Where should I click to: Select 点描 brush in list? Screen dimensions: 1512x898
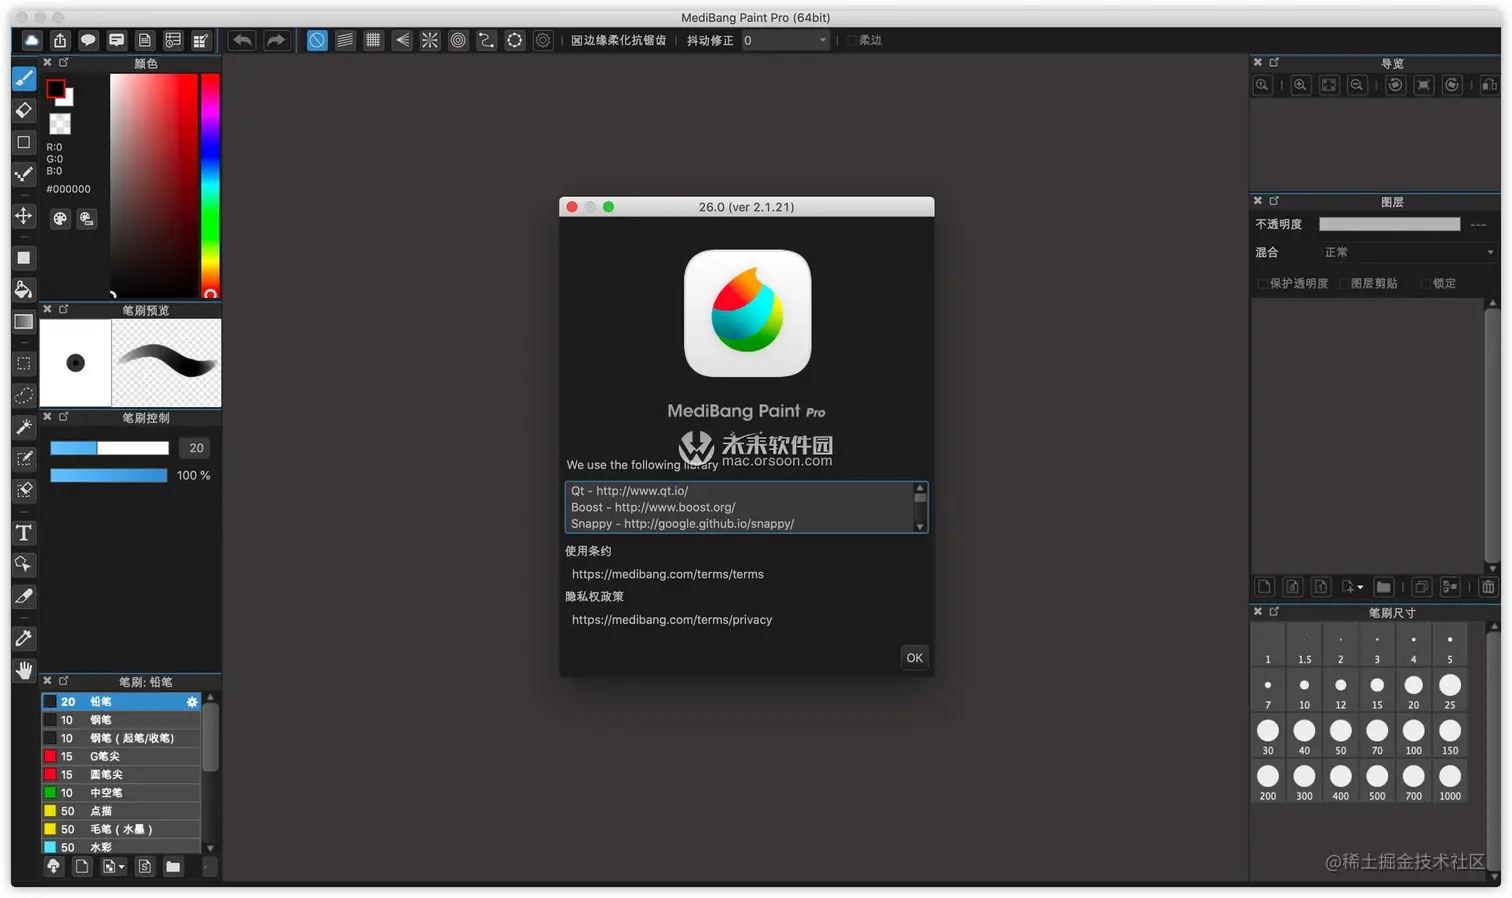pos(121,811)
